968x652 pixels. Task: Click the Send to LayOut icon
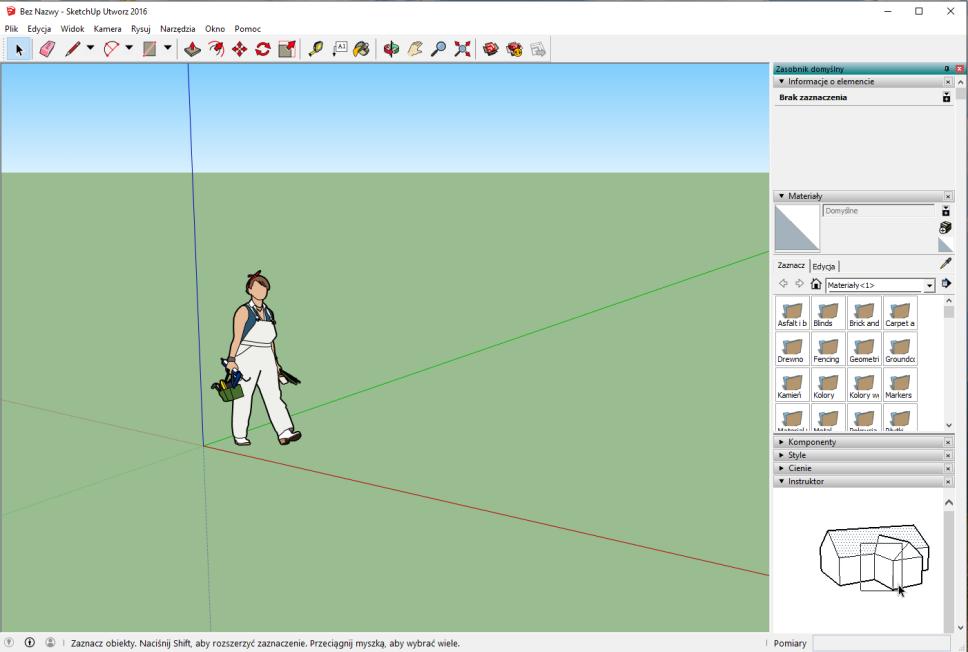[538, 49]
